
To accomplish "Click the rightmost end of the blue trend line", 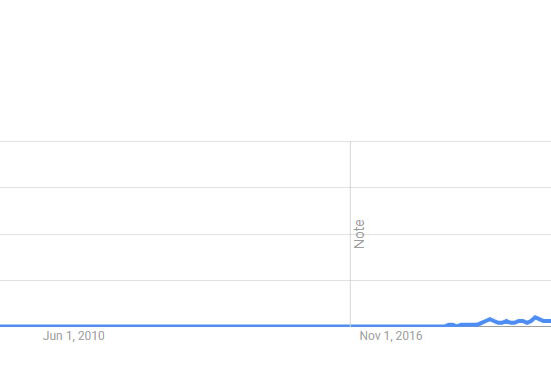I will pyautogui.click(x=549, y=321).
